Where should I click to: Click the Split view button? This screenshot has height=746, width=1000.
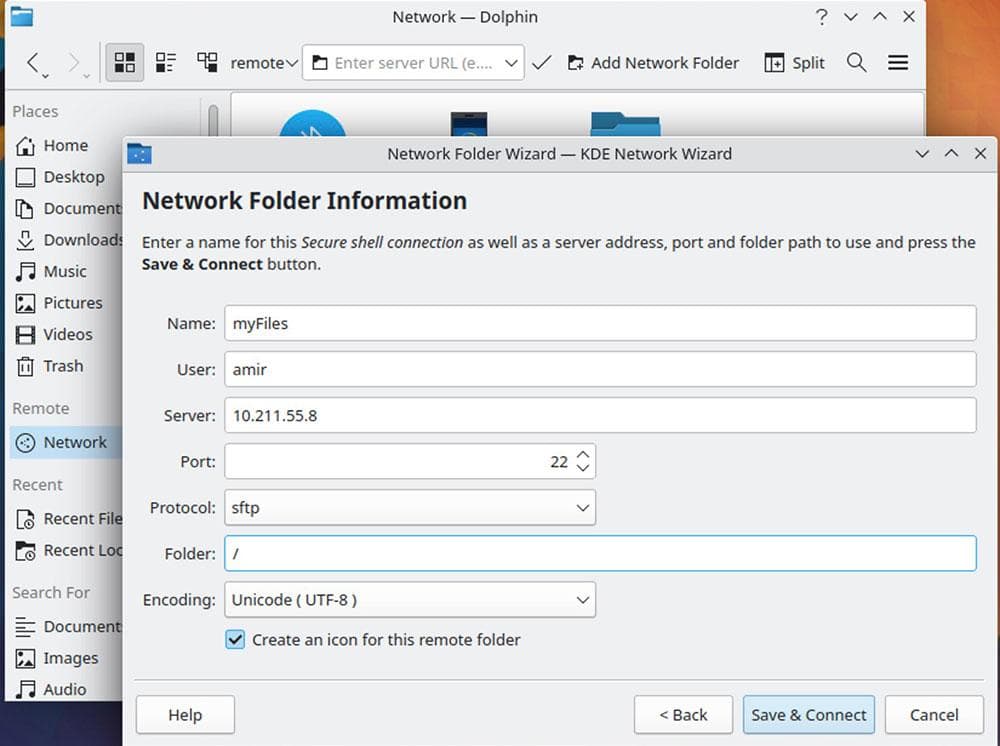[x=795, y=63]
